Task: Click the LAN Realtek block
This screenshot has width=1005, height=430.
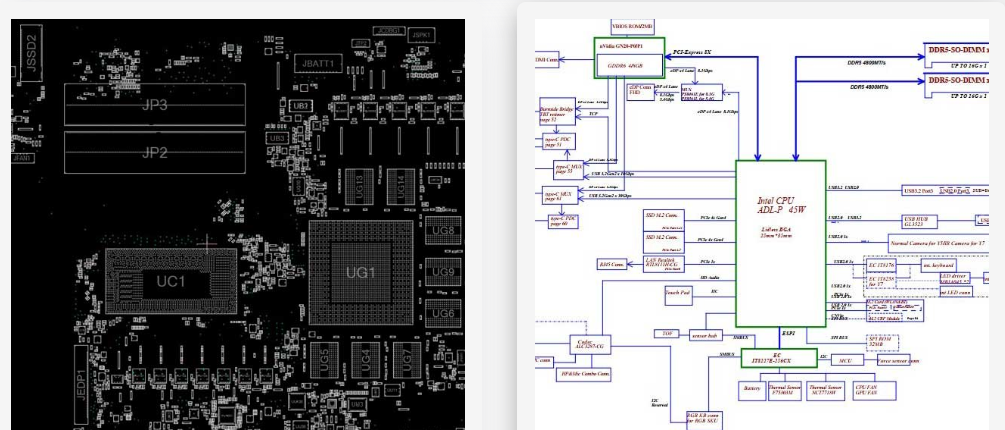Action: tap(663, 264)
